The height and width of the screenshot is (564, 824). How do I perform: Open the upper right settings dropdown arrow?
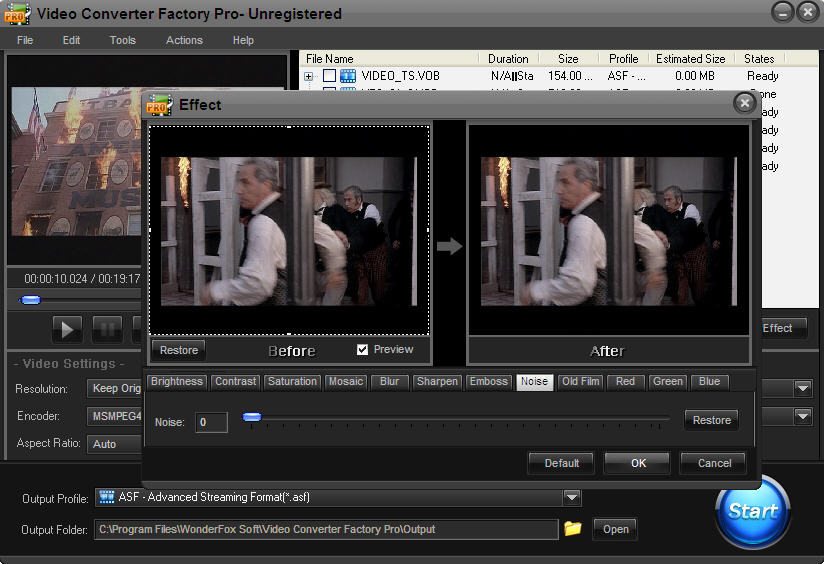tap(803, 388)
